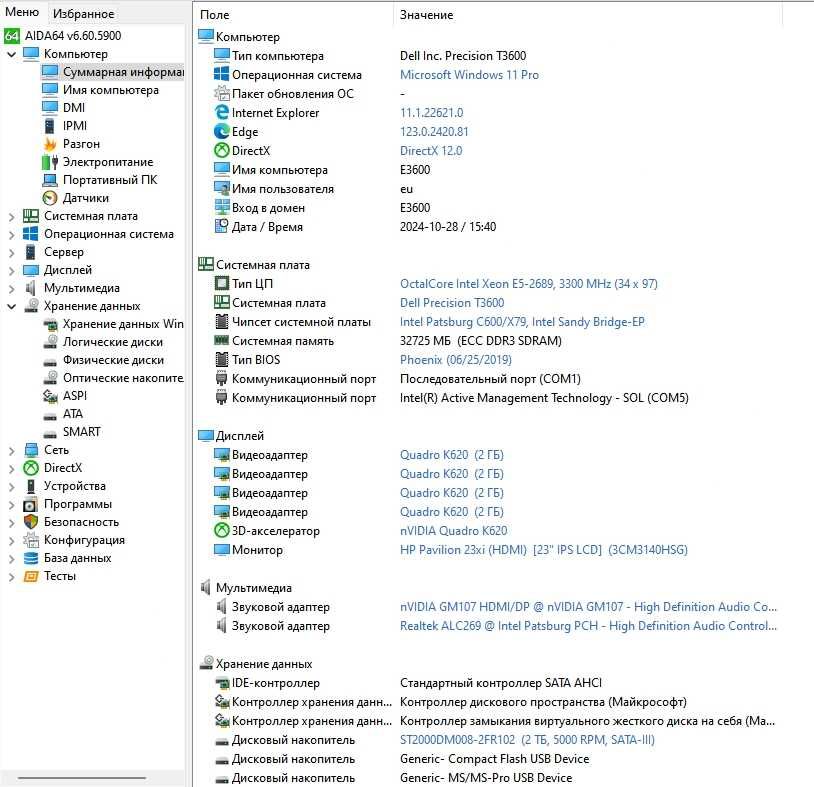Click the Электропитание battery plug icon
The width and height of the screenshot is (814, 787).
50,162
